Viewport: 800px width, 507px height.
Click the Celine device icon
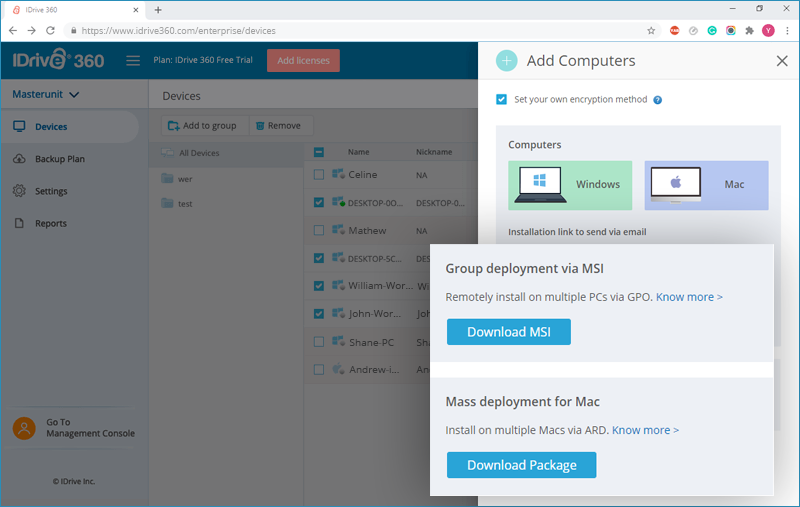[x=338, y=174]
